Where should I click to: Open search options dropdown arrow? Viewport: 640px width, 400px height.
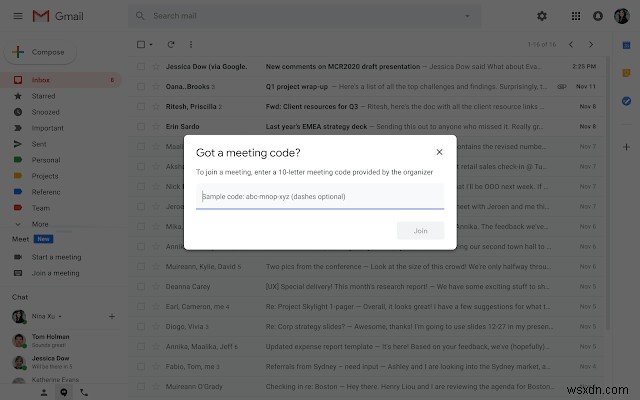(467, 16)
